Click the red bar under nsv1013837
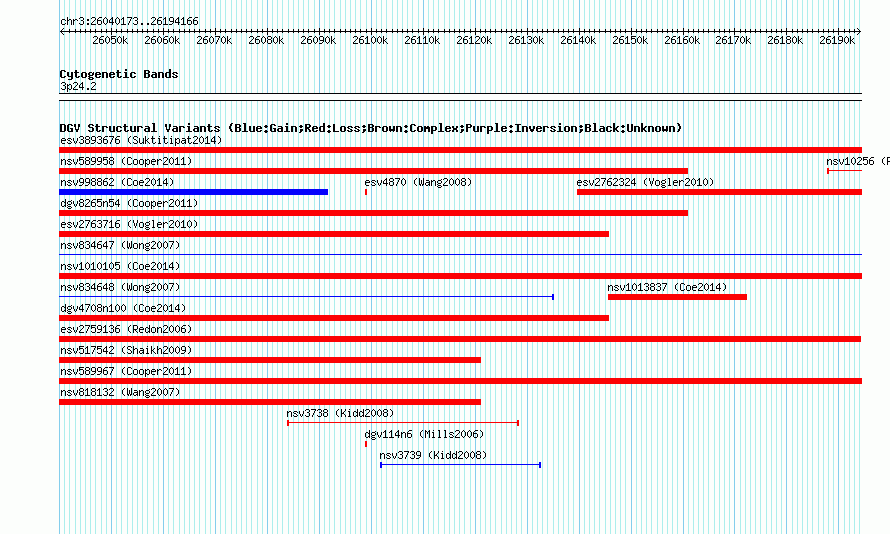 click(677, 297)
